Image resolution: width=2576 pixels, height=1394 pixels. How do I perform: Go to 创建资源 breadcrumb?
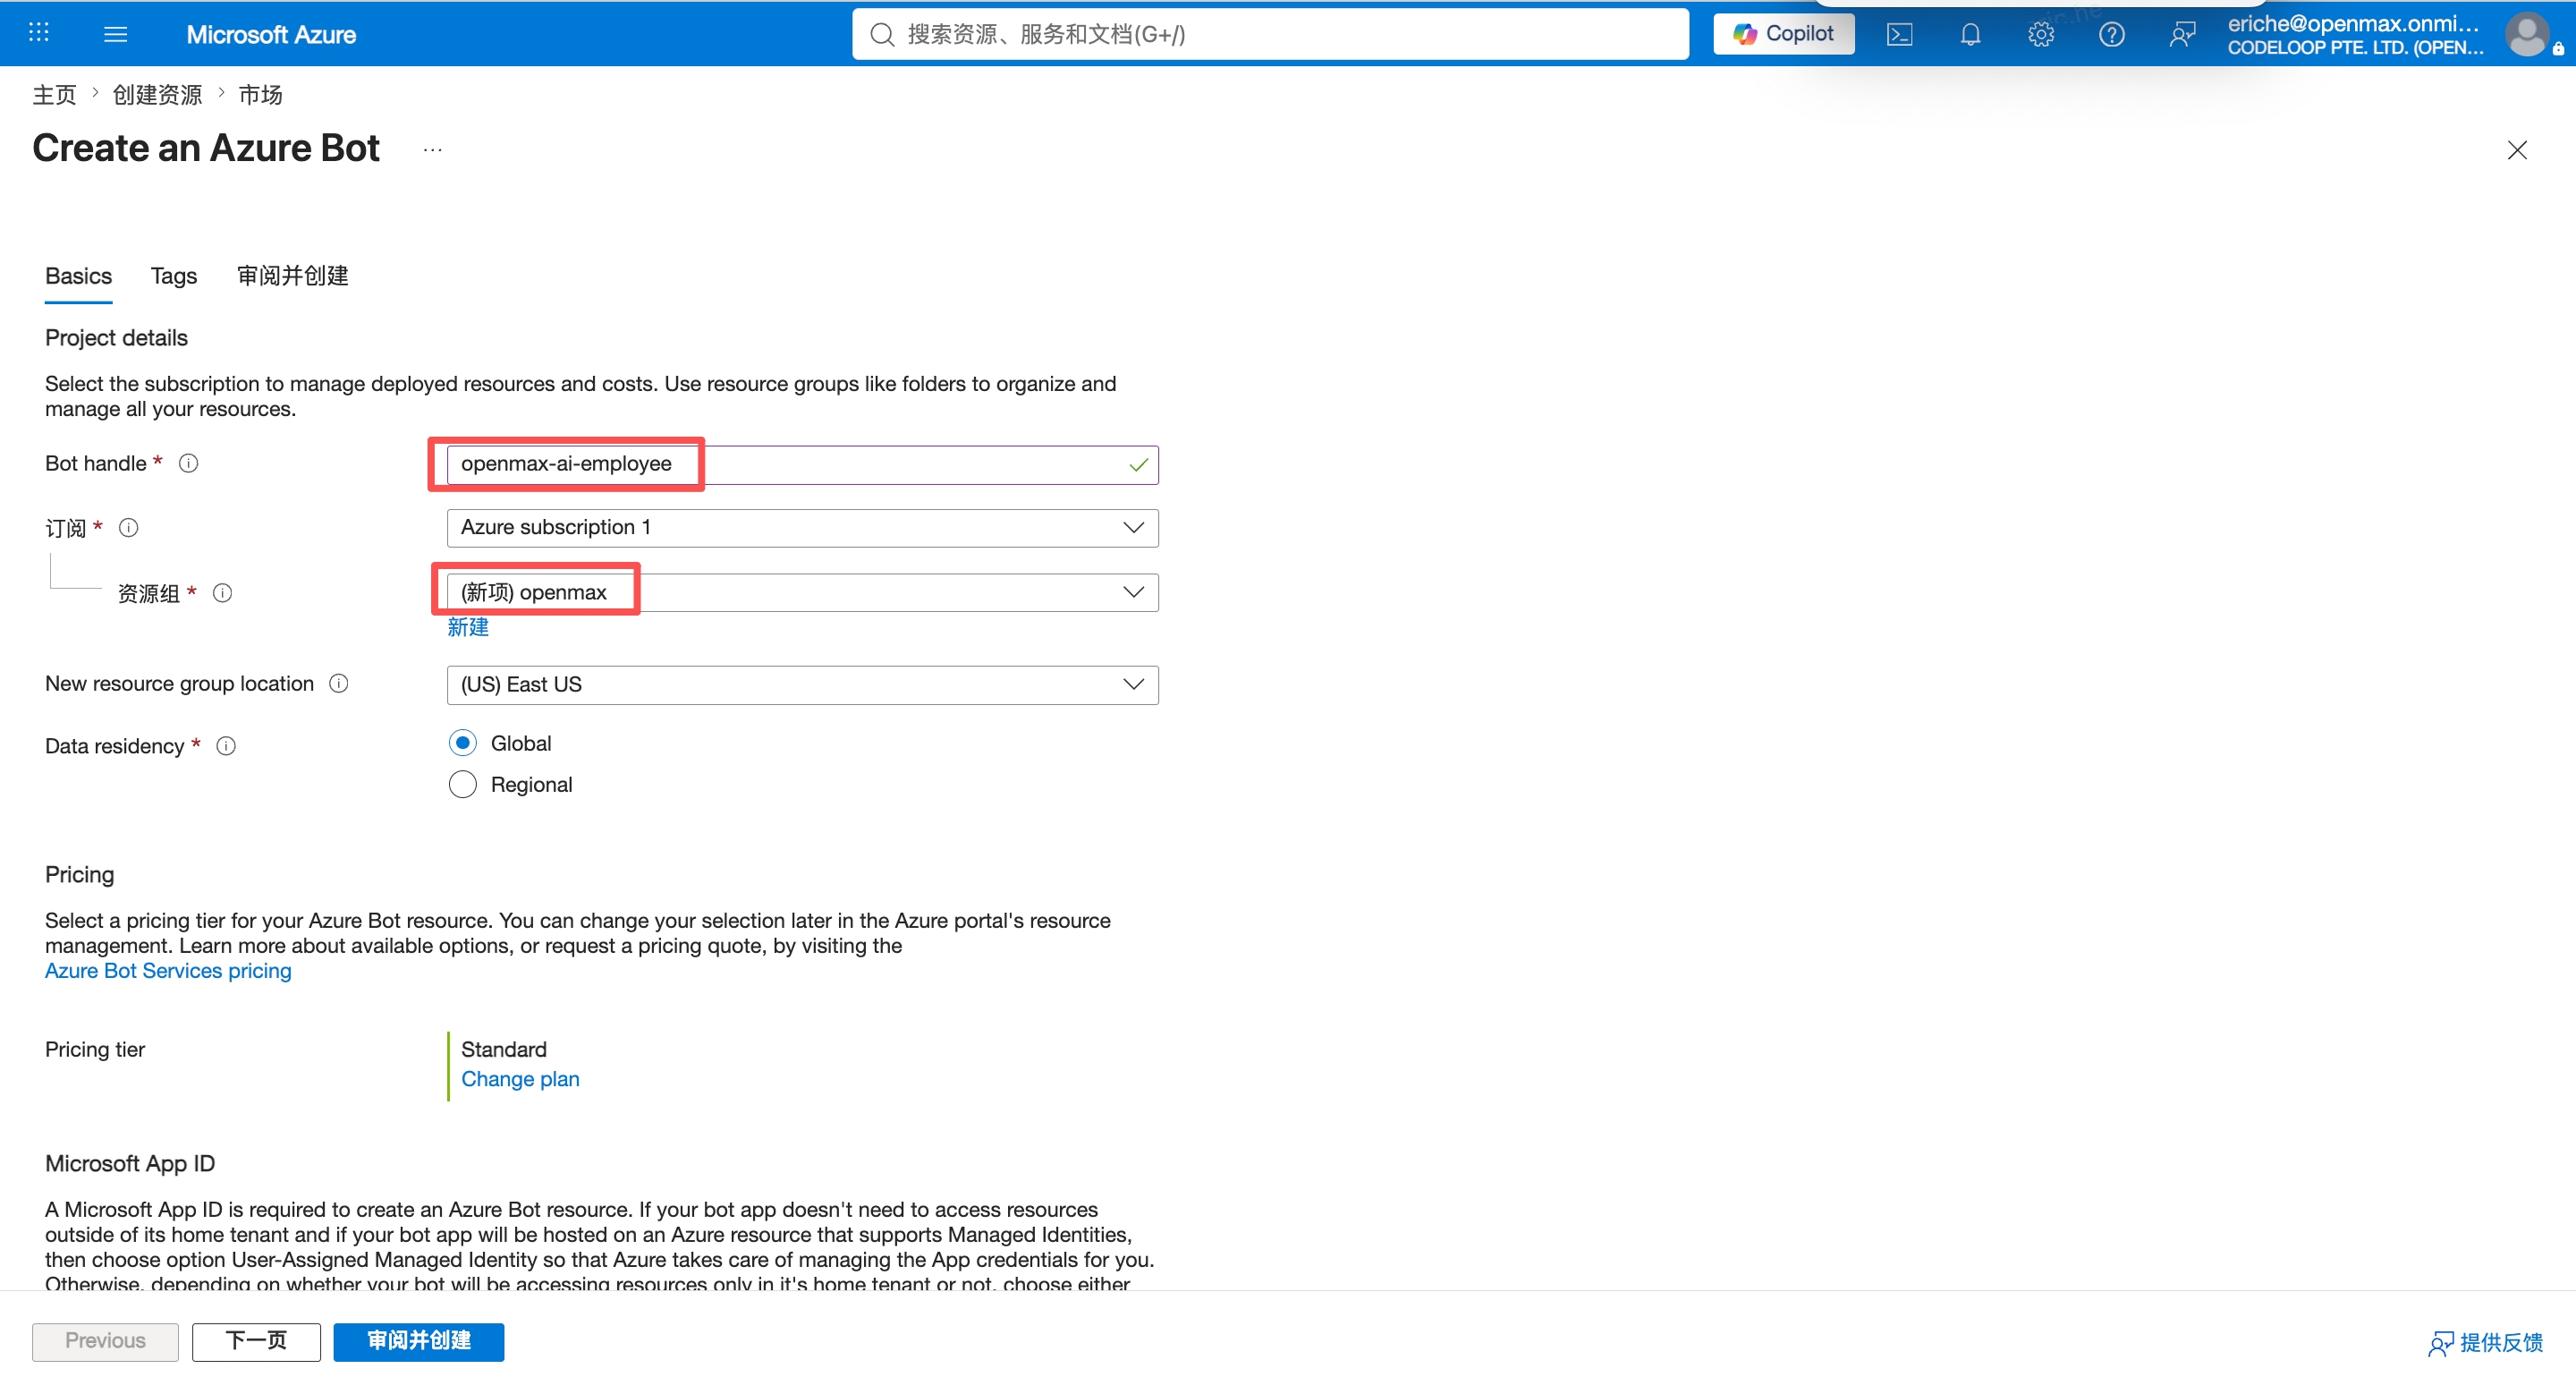click(157, 94)
